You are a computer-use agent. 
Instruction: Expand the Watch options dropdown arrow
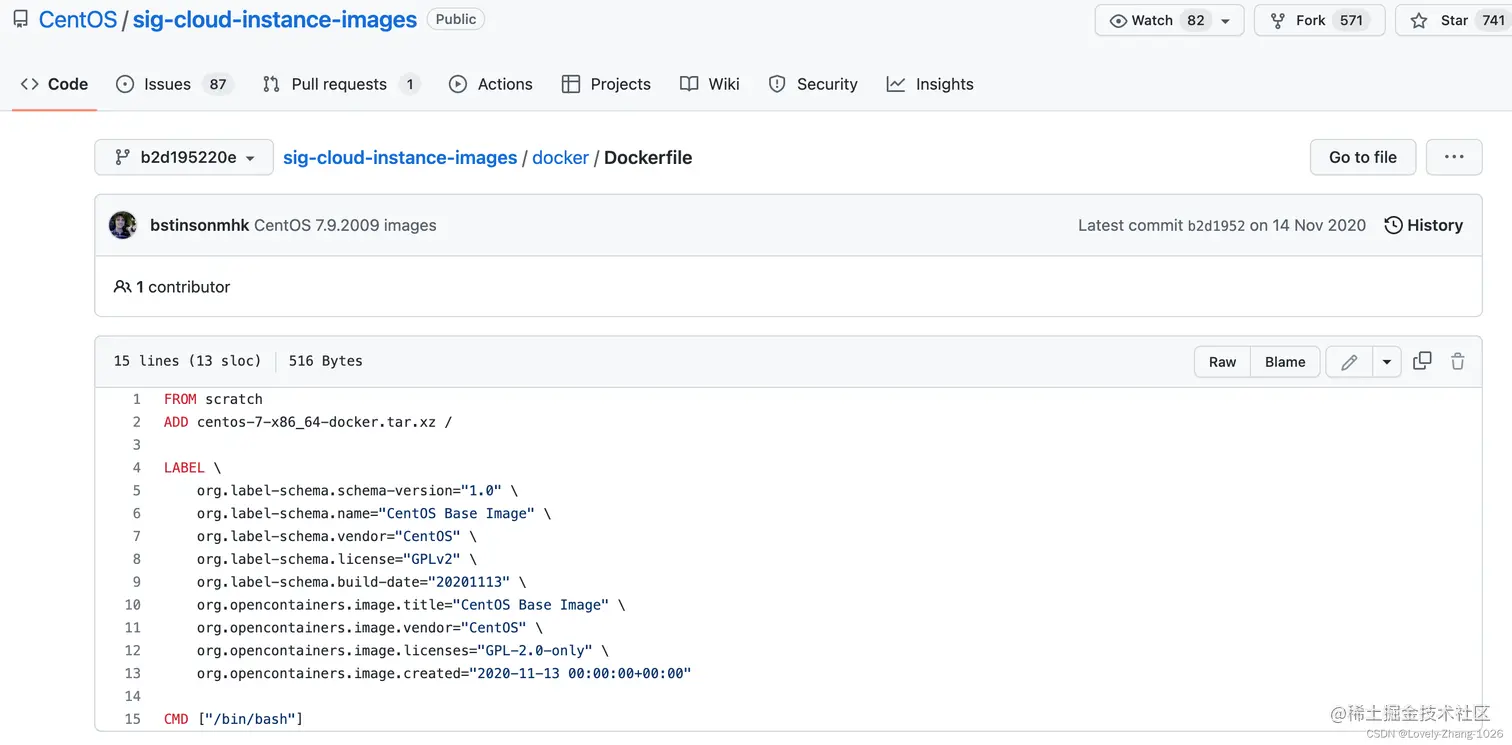(1226, 21)
